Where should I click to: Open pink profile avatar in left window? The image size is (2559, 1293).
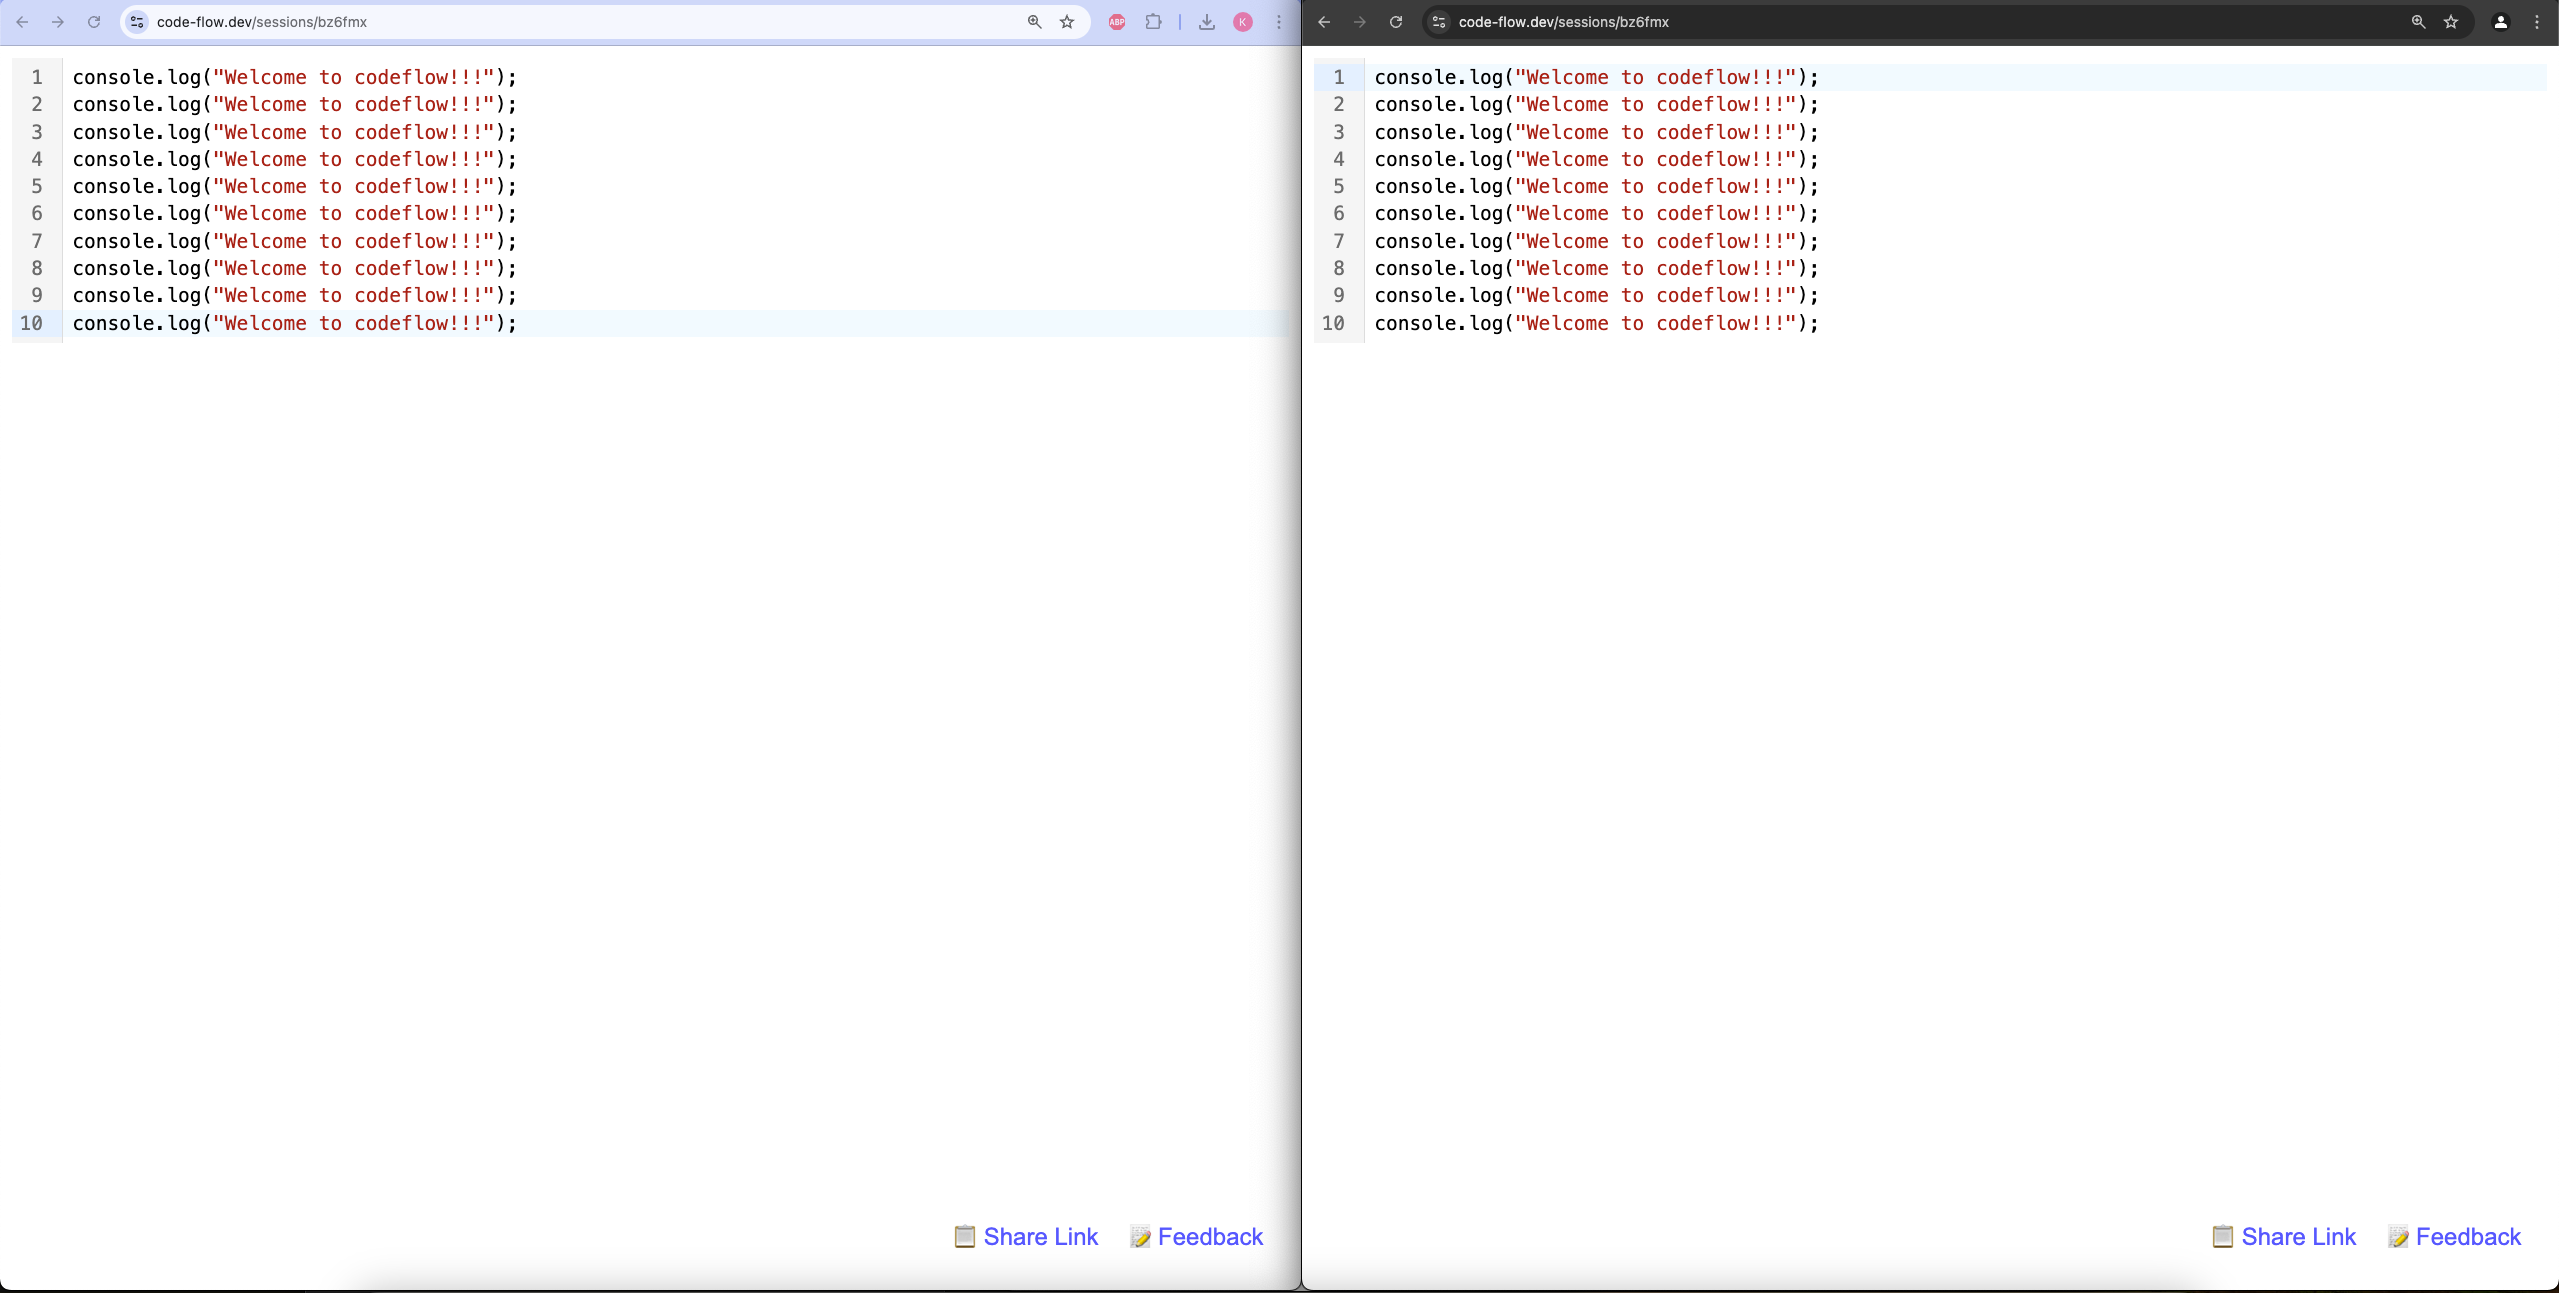(x=1243, y=22)
